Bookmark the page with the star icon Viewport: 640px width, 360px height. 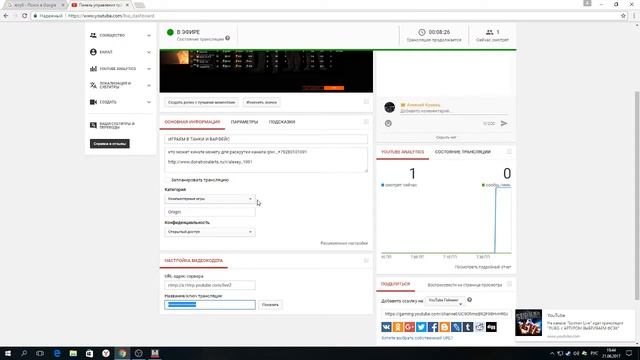623,16
